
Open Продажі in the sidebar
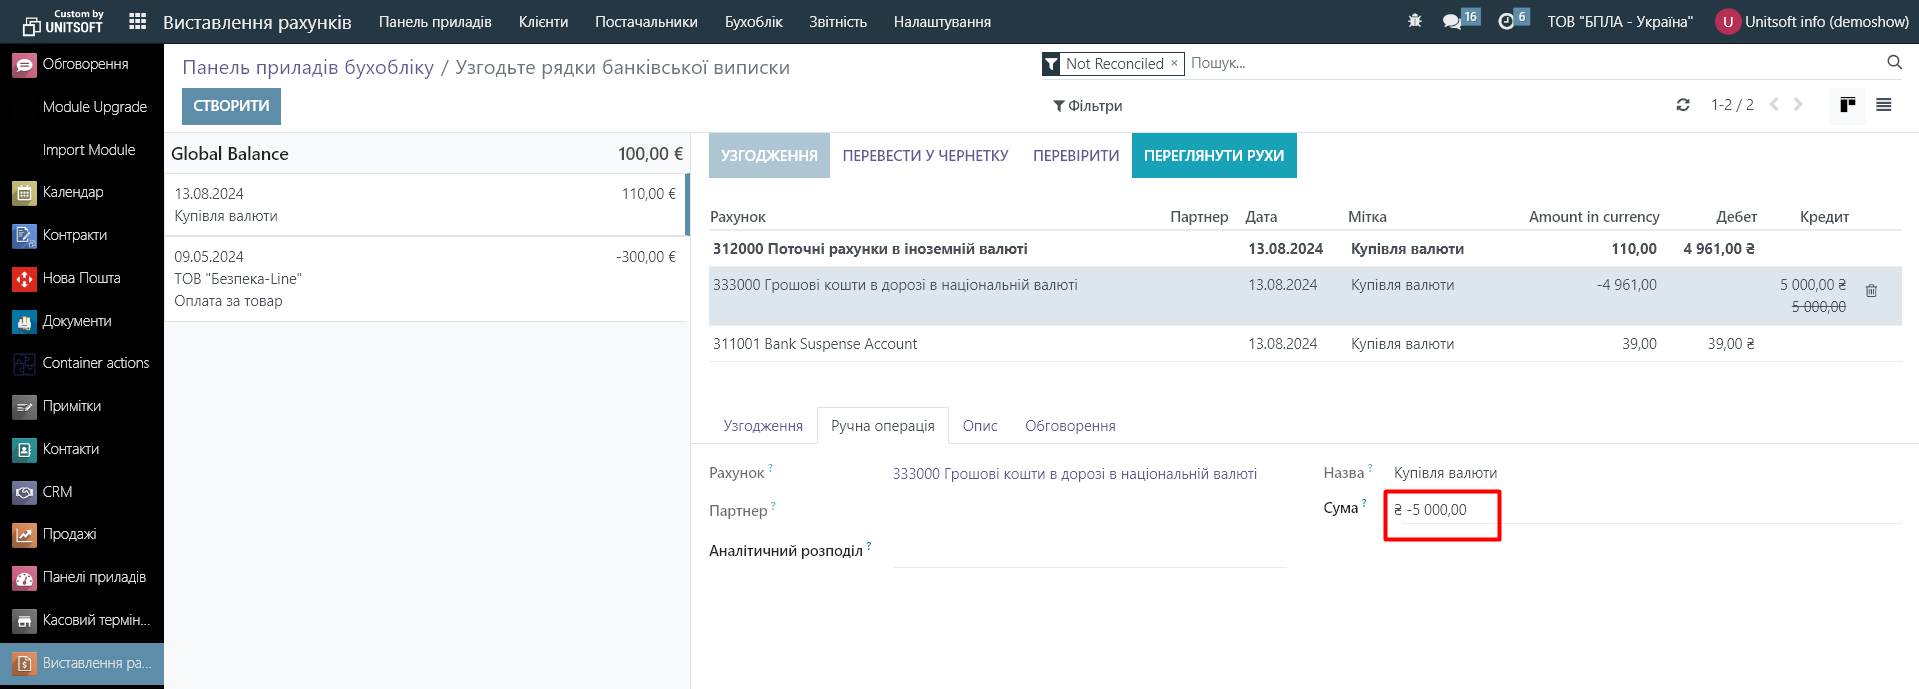(x=82, y=534)
